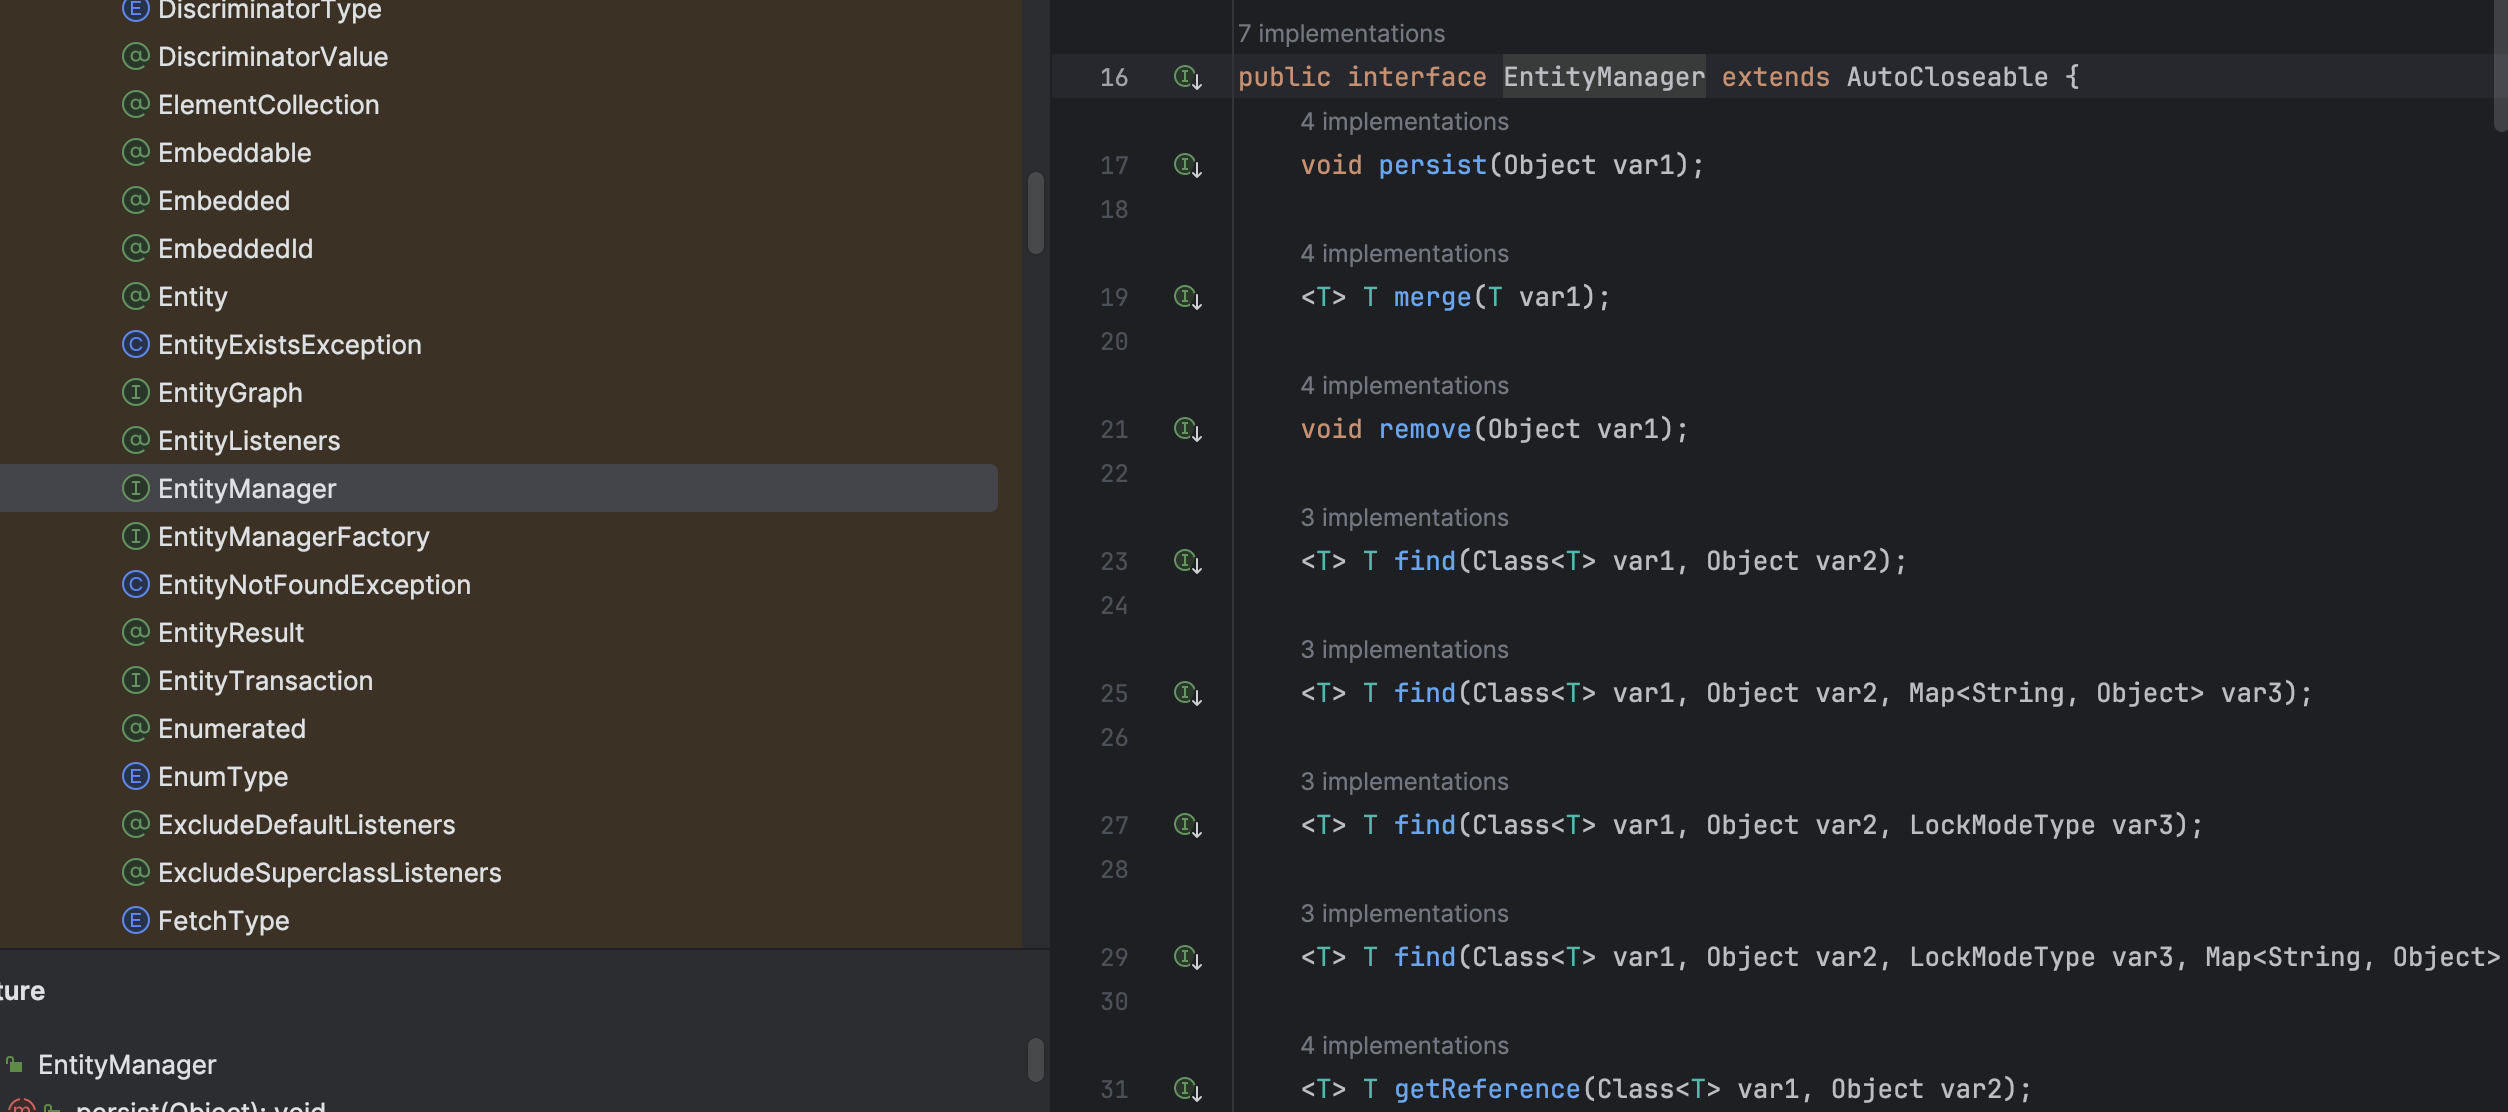Click the enum icon of FetchType
Screen dimensions: 2508x1112
[135, 920]
